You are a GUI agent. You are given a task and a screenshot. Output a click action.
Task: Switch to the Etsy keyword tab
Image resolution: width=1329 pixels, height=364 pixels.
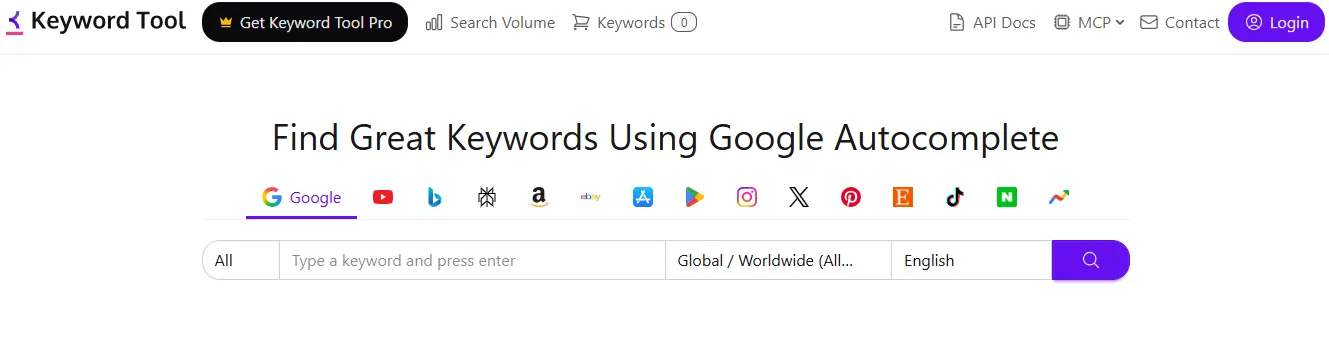[x=903, y=198]
